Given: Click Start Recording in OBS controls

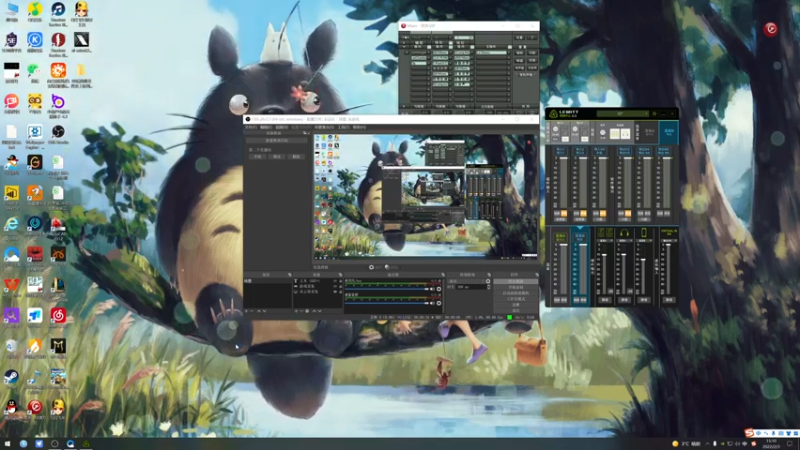Looking at the screenshot, I should click(516, 287).
